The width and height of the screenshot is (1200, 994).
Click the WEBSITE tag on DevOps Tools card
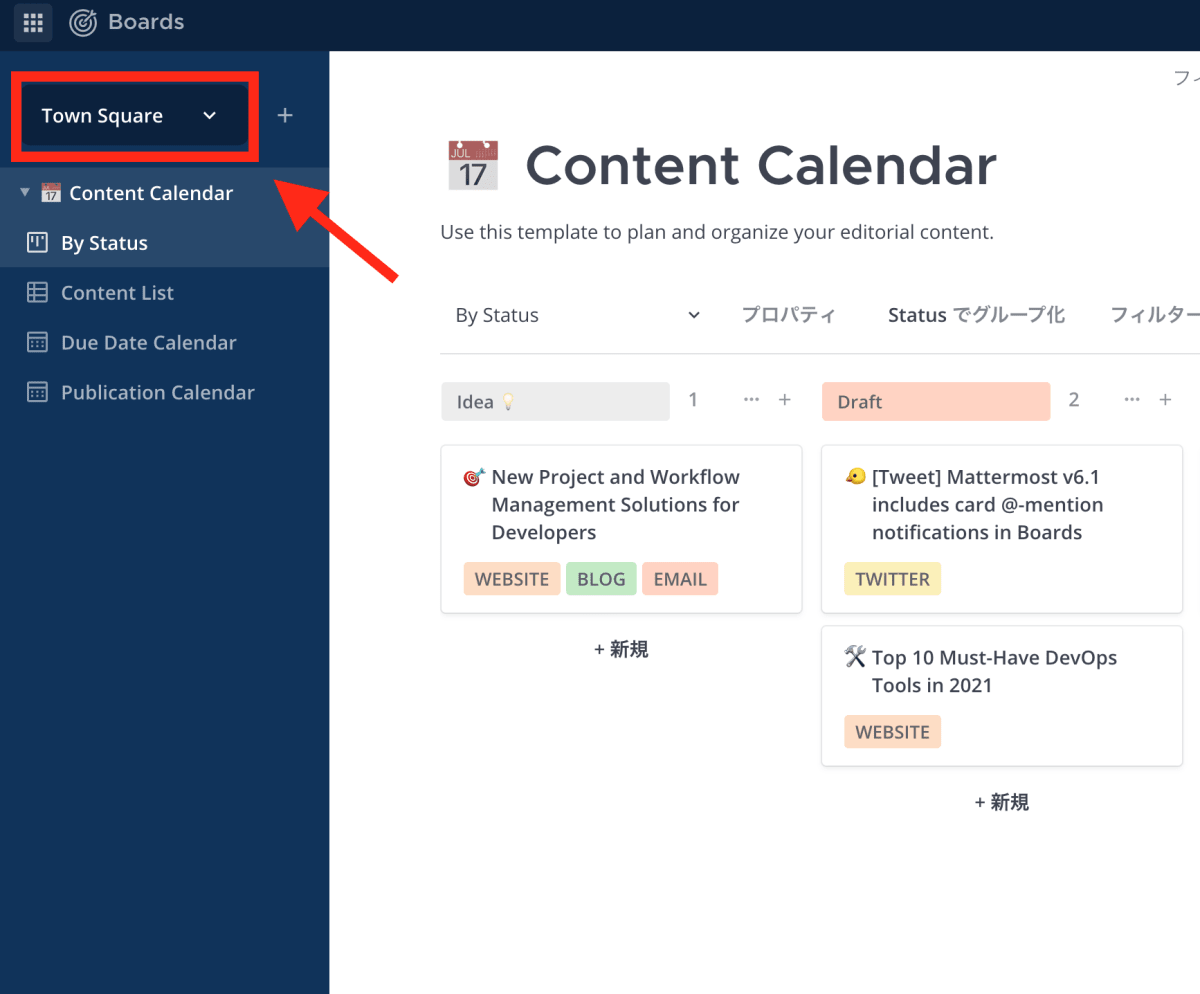pos(893,732)
